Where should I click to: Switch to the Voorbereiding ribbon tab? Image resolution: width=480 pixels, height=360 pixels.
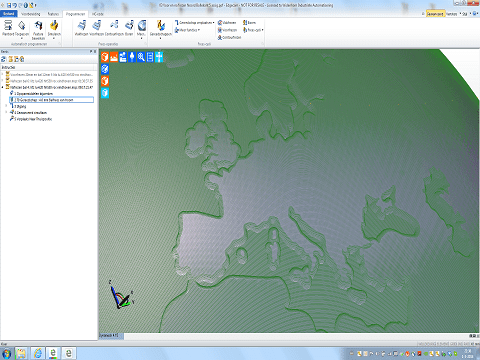[30, 14]
